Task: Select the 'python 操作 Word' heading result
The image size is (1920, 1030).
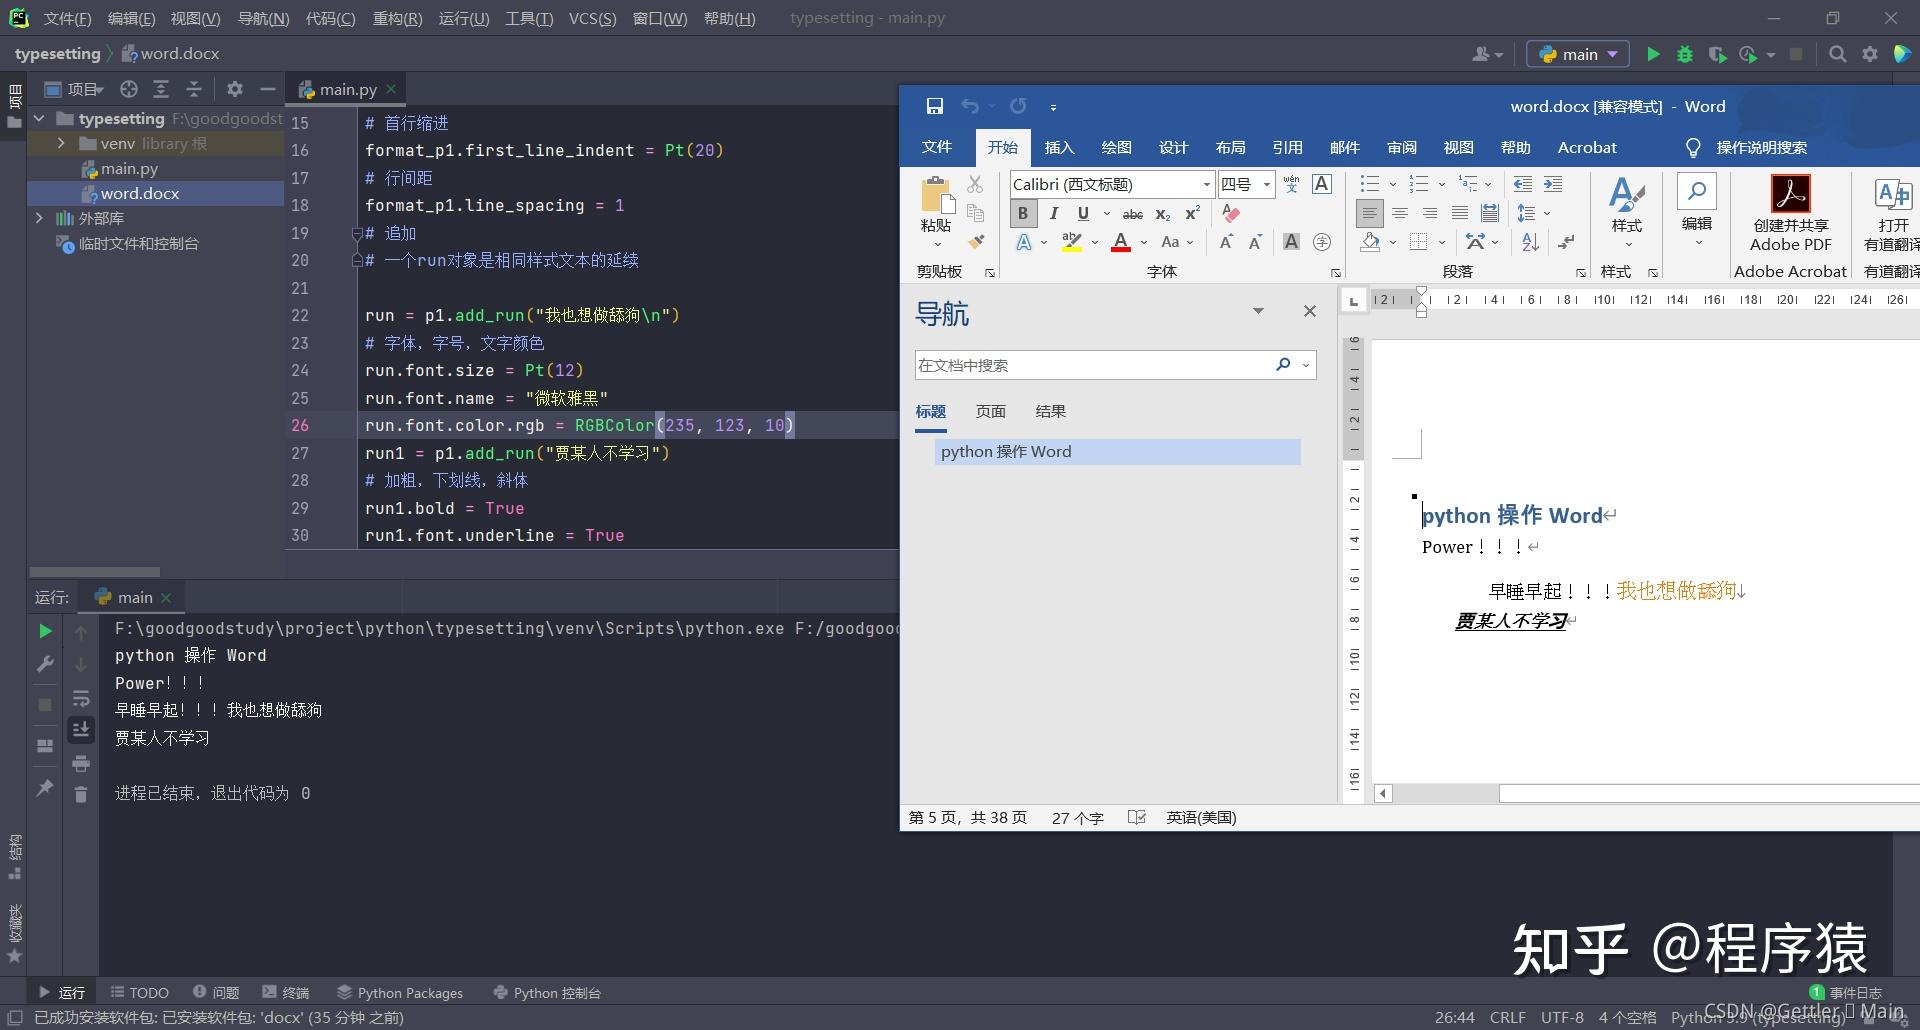Action: (x=1006, y=451)
